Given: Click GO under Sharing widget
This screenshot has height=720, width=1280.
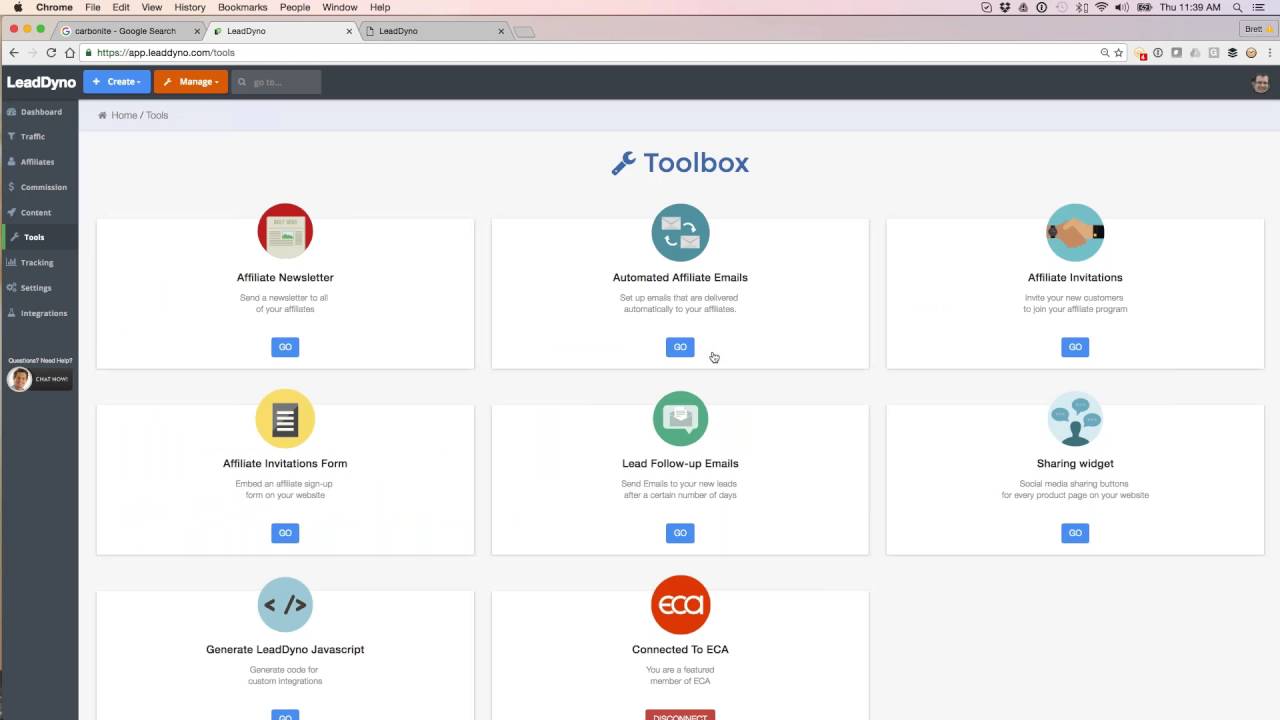Looking at the screenshot, I should pyautogui.click(x=1075, y=533).
